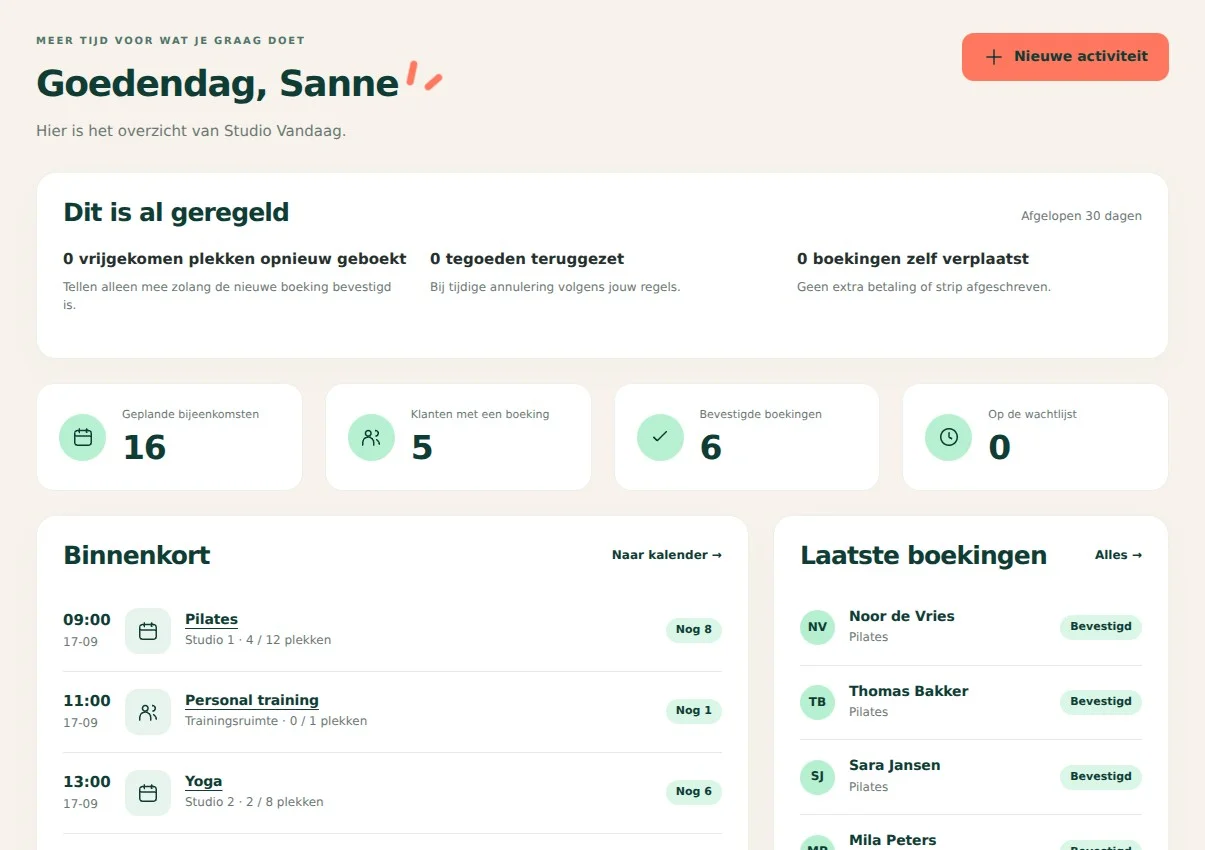1205x850 pixels.
Task: Open the Personal training activity link
Action: coord(252,700)
